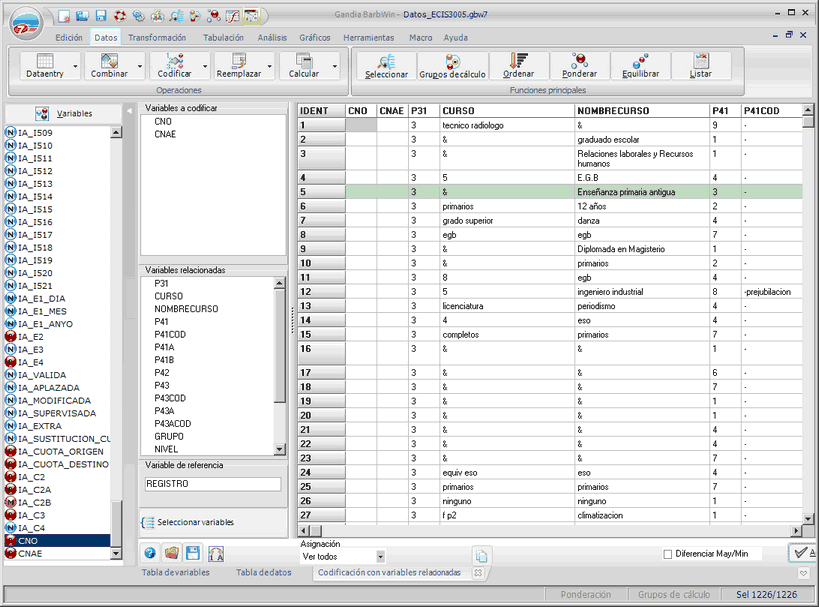Click the Ordenar sort icon
The height and width of the screenshot is (607, 819).
pyautogui.click(x=518, y=61)
